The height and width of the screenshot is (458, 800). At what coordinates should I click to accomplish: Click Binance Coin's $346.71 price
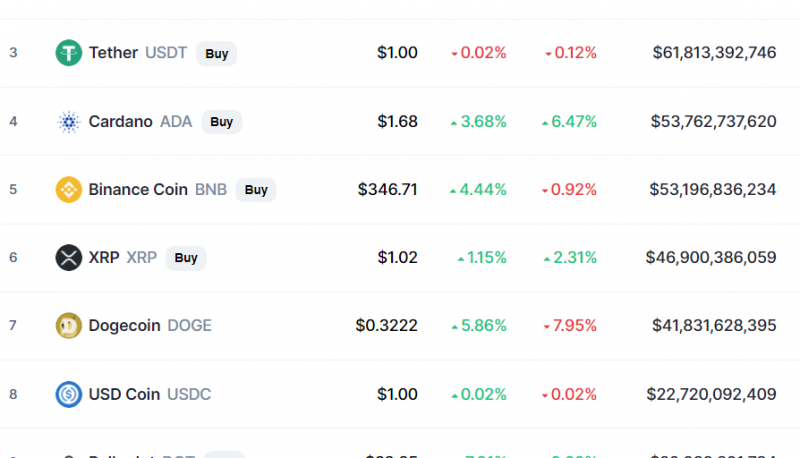388,190
